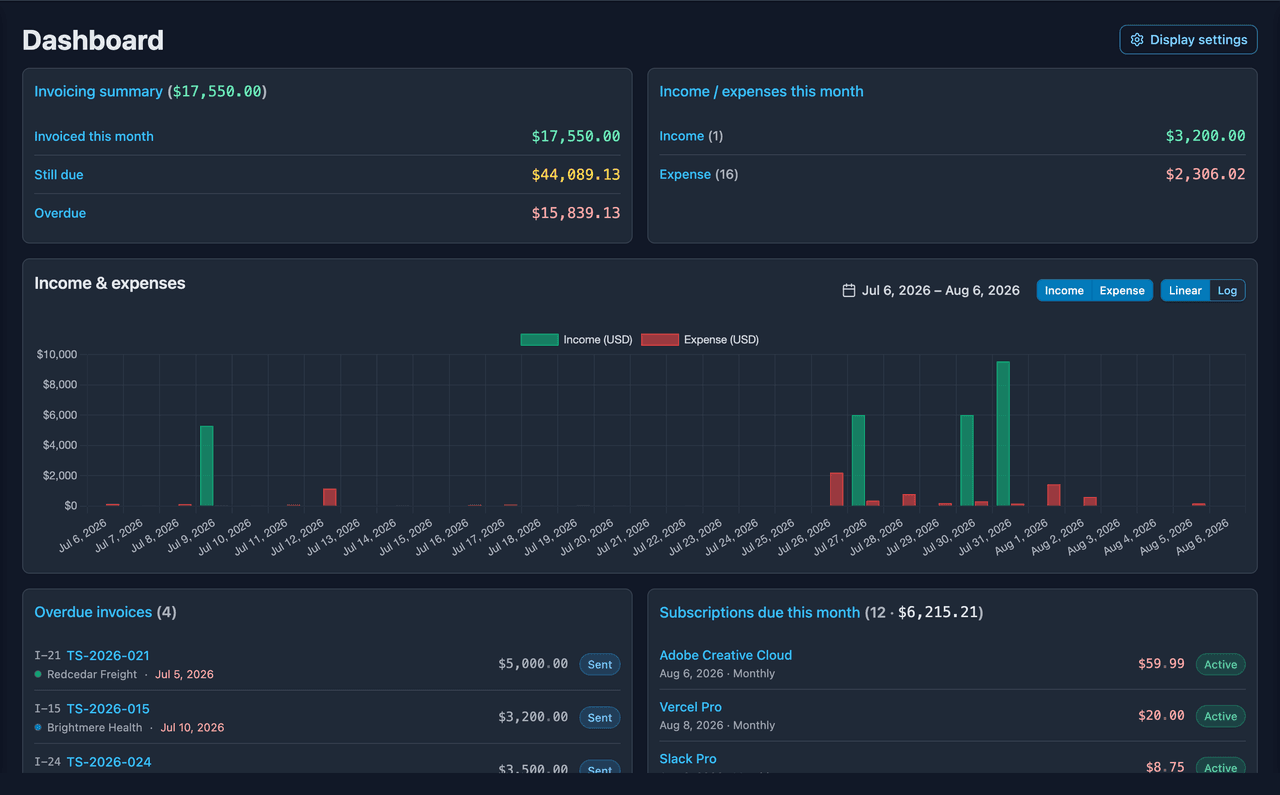Screen dimensions: 1280x795
Task: Click the green dot beside Redcedar Freight
Action: click(x=38, y=674)
